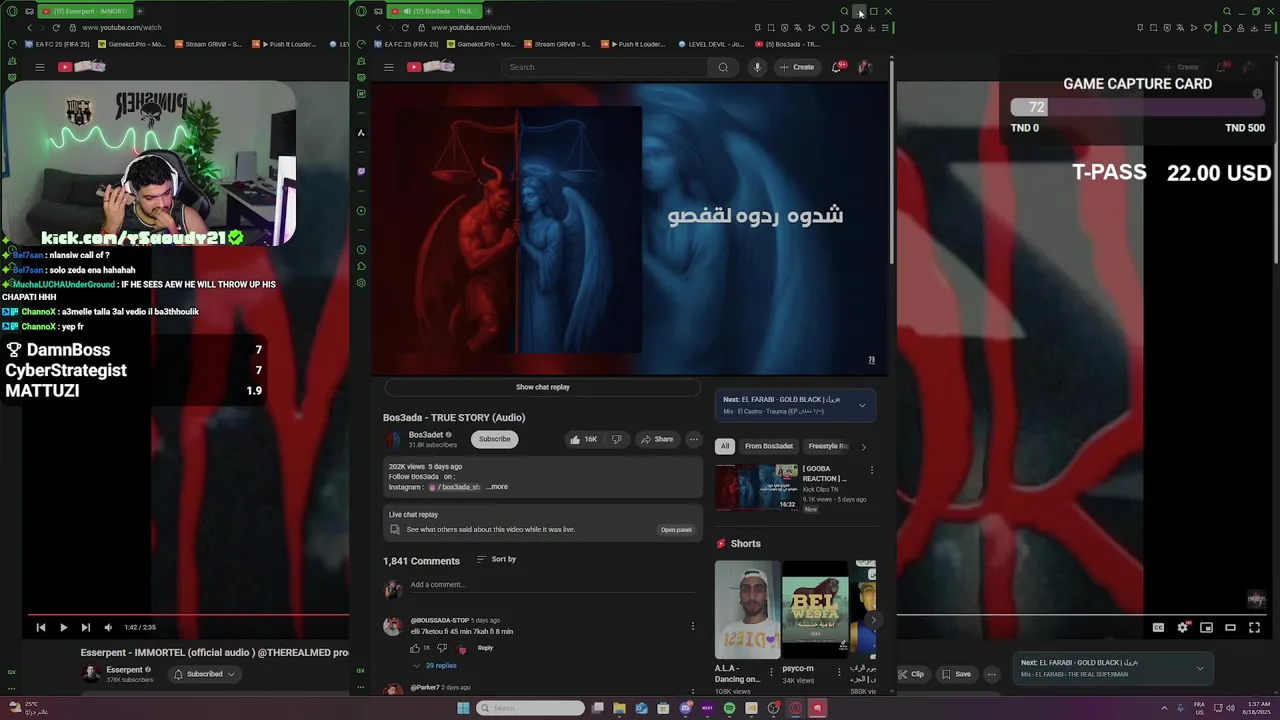Expand description with ...more

[x=497, y=487]
